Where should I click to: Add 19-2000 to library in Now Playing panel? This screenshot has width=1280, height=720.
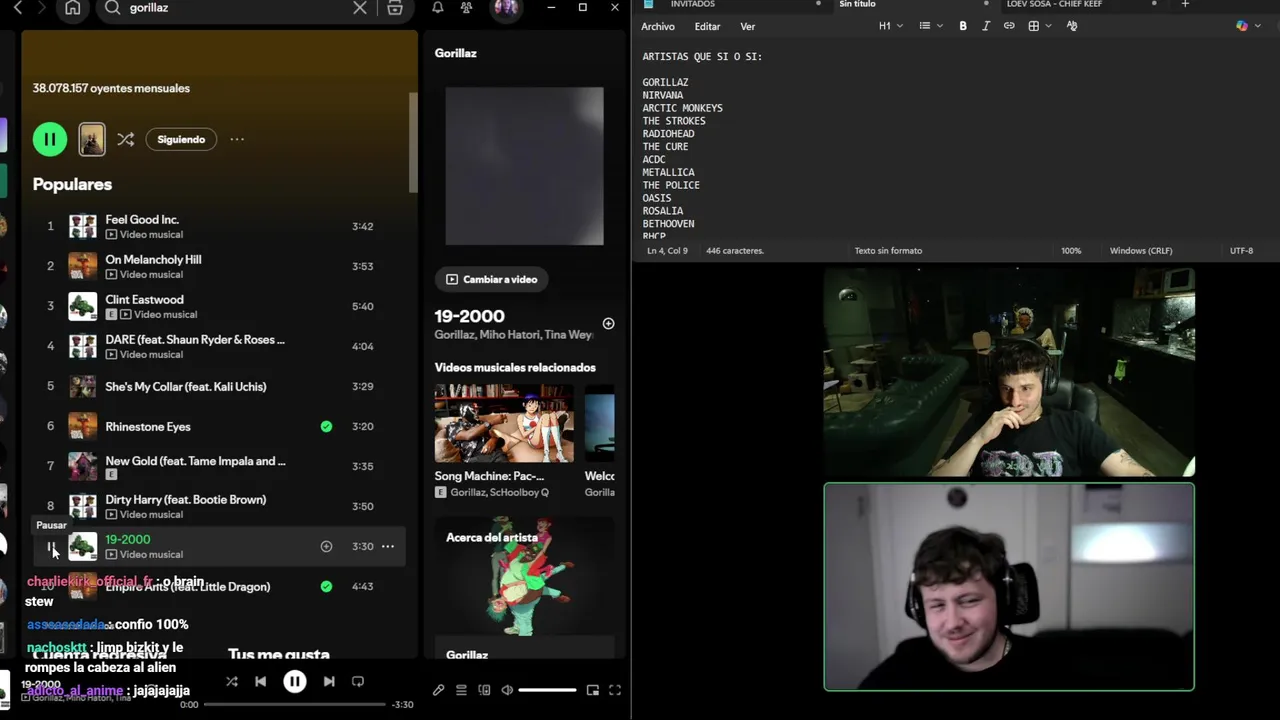tap(608, 323)
